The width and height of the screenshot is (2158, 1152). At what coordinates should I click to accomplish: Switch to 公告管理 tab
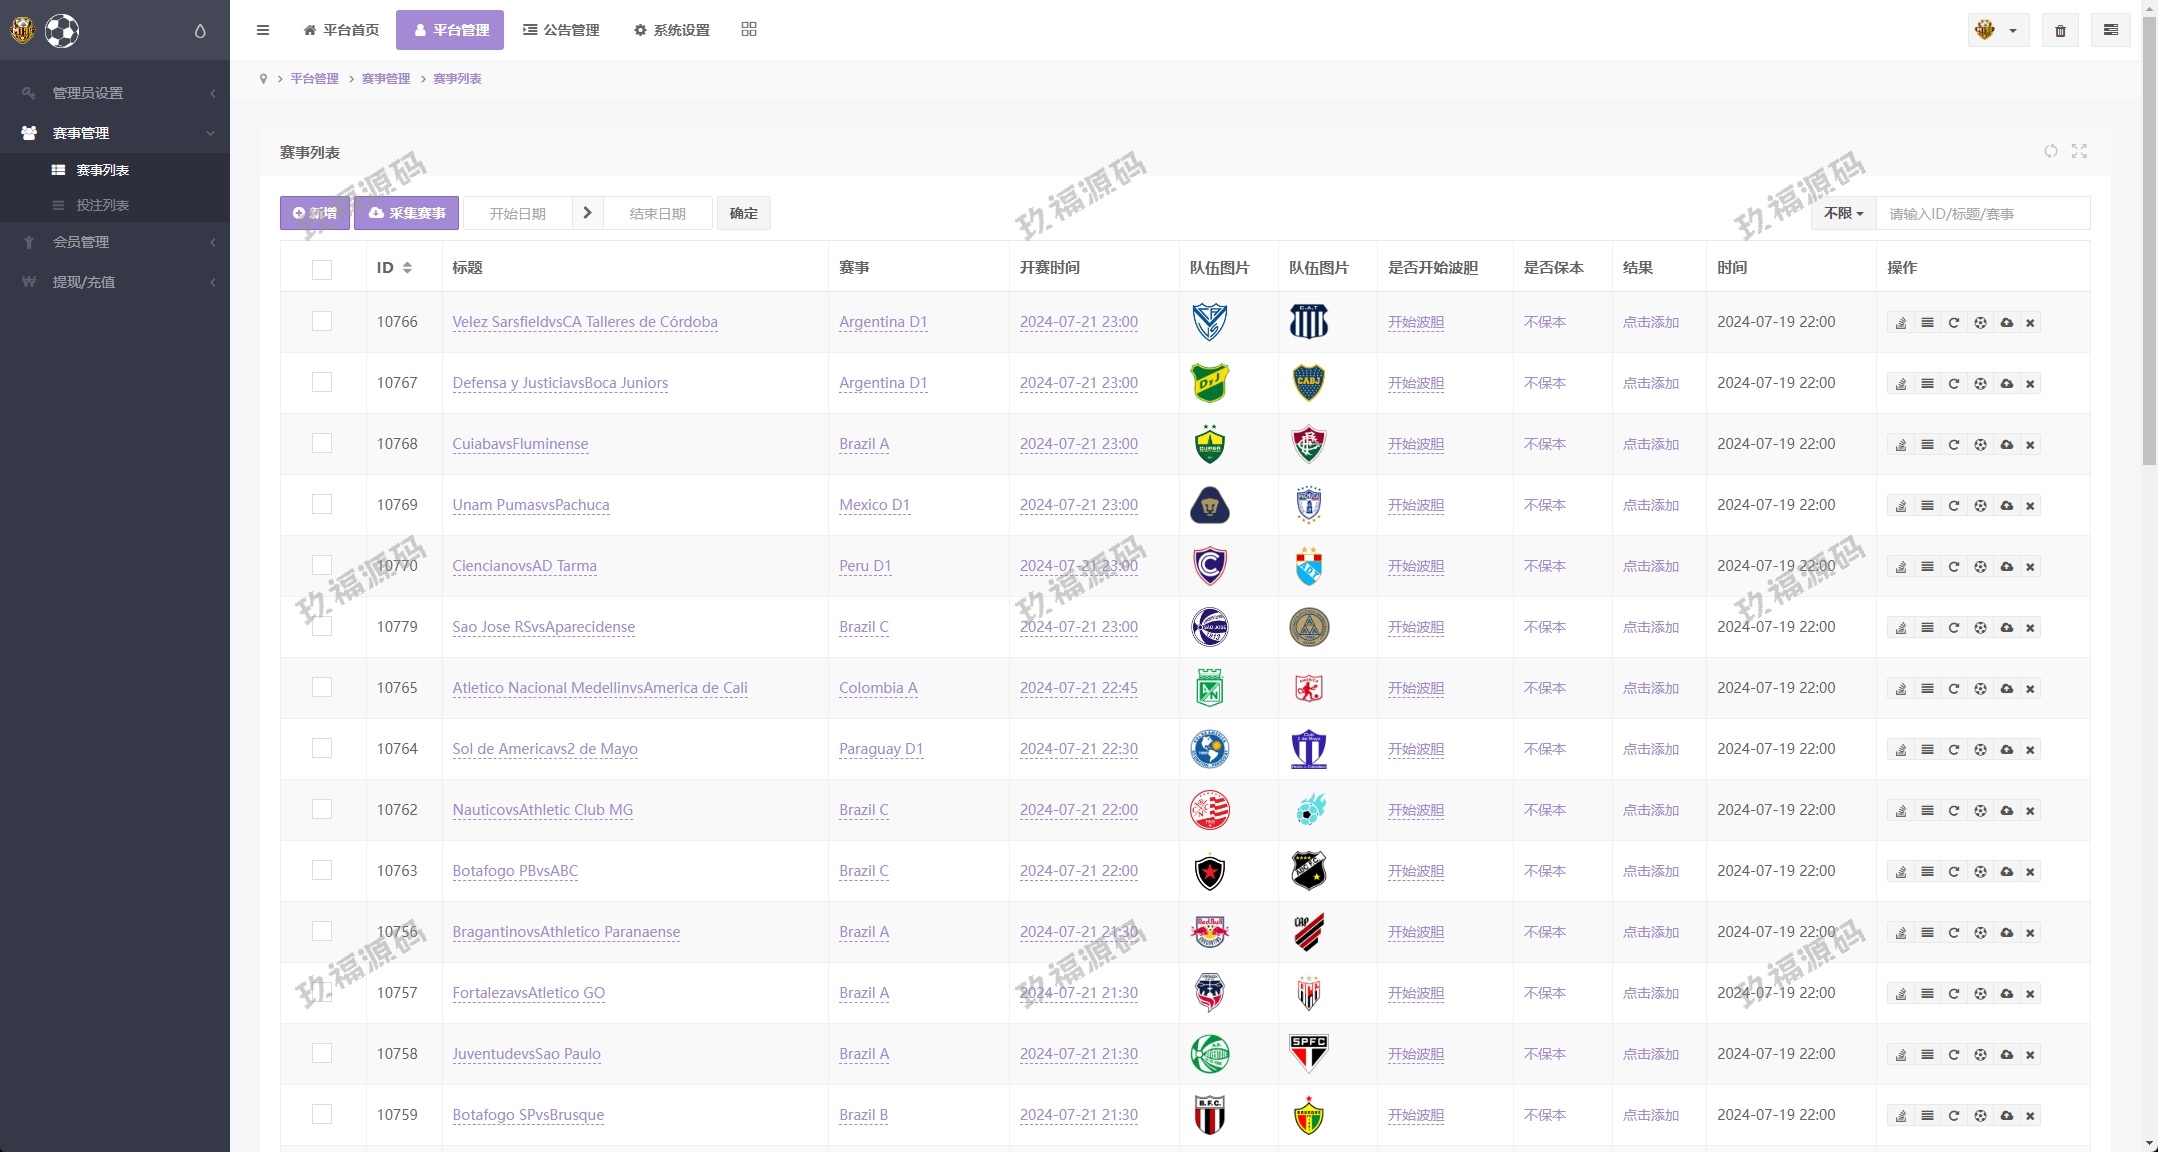click(x=561, y=30)
